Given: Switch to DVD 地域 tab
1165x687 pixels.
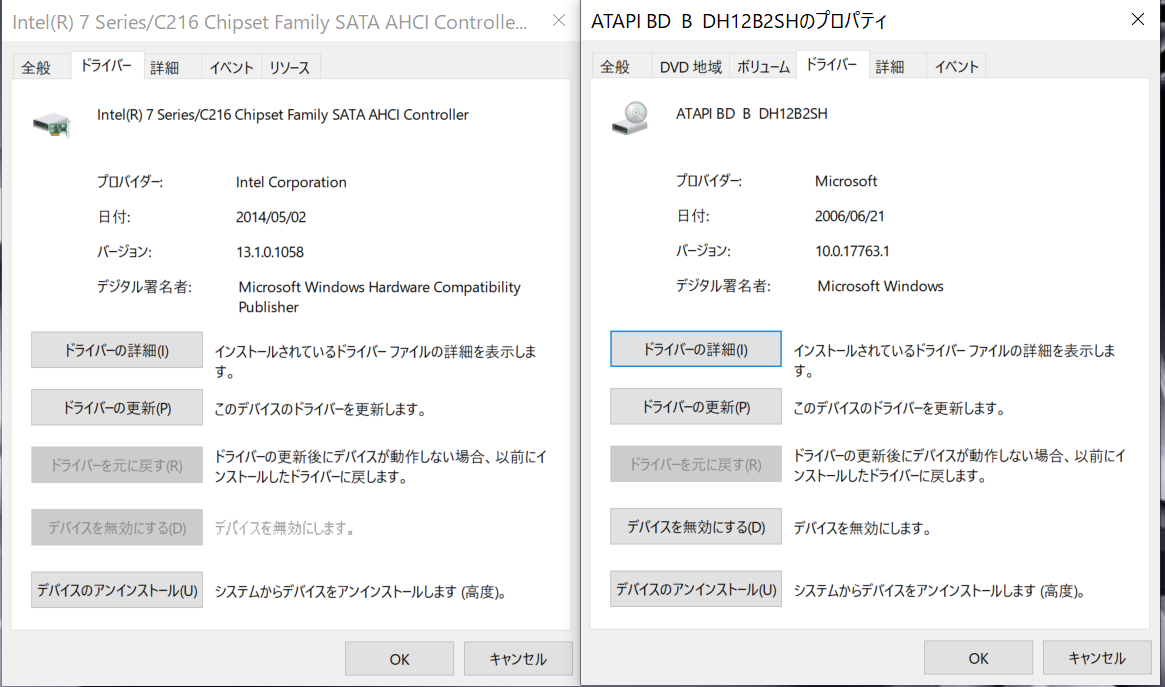Looking at the screenshot, I should coord(690,67).
